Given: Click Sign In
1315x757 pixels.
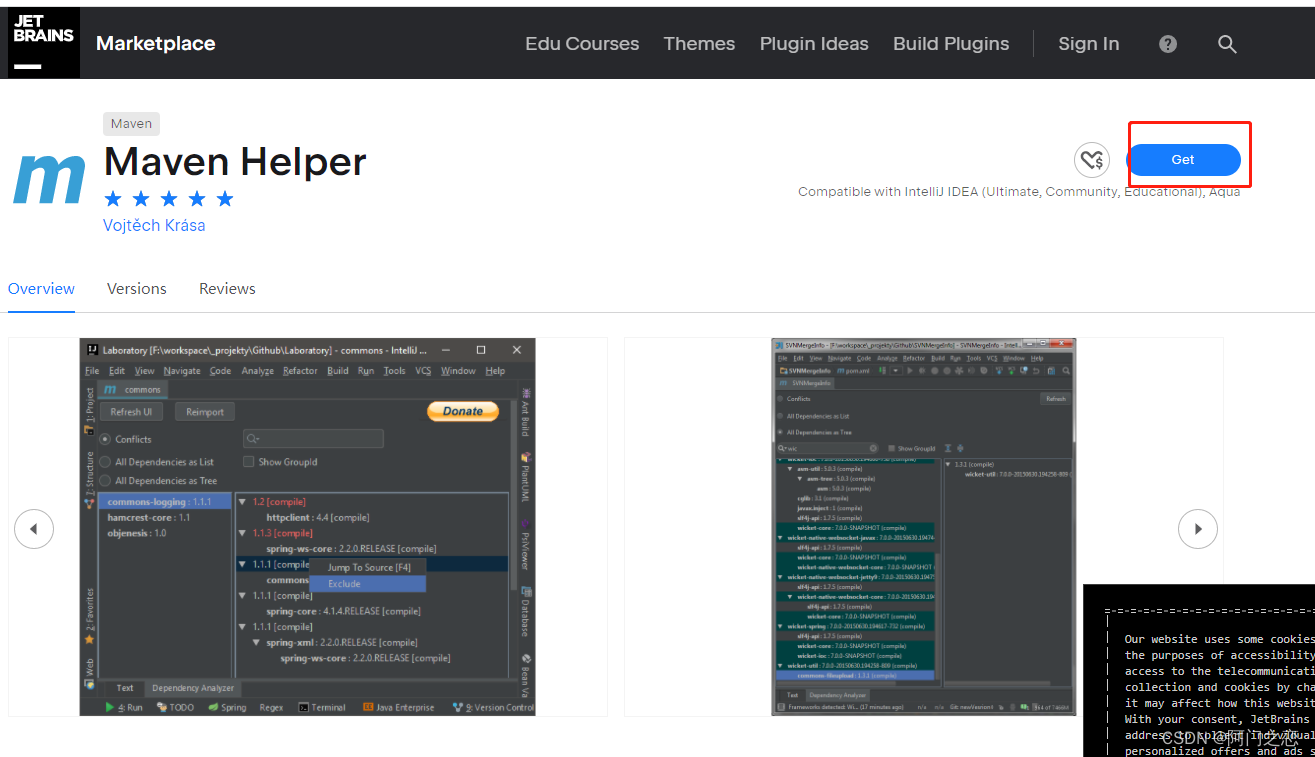Looking at the screenshot, I should (x=1089, y=44).
